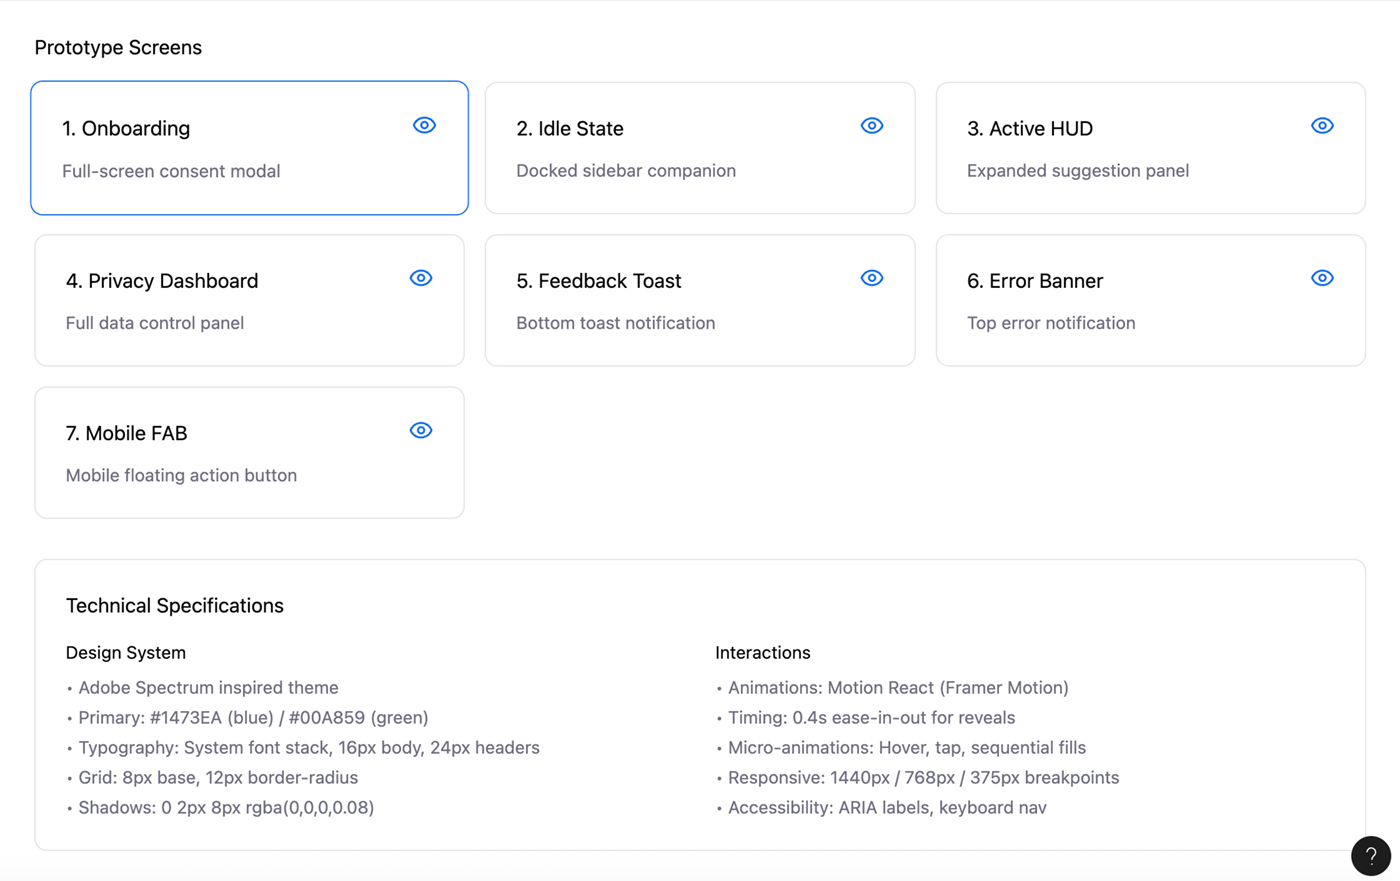Open the 7. Mobile FAB card title
Screen dimensions: 1400x881
pyautogui.click(x=126, y=434)
